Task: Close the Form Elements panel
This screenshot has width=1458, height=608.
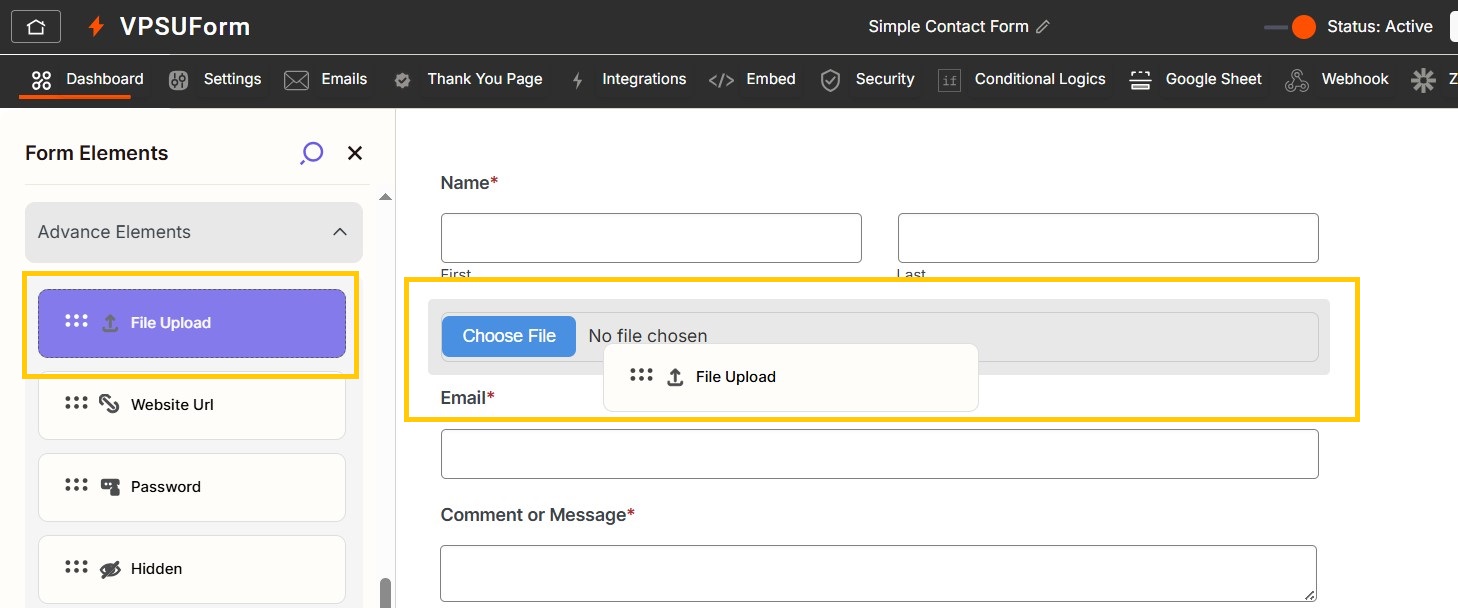Action: click(x=355, y=152)
